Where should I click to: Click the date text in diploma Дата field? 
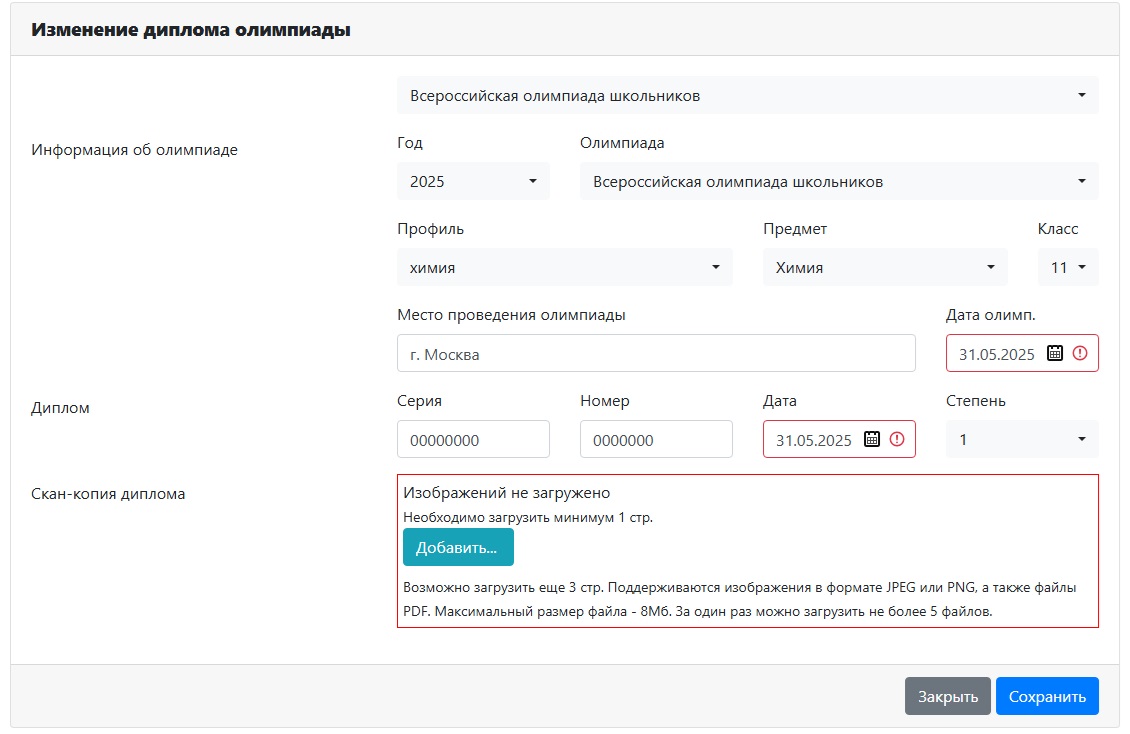(x=814, y=440)
